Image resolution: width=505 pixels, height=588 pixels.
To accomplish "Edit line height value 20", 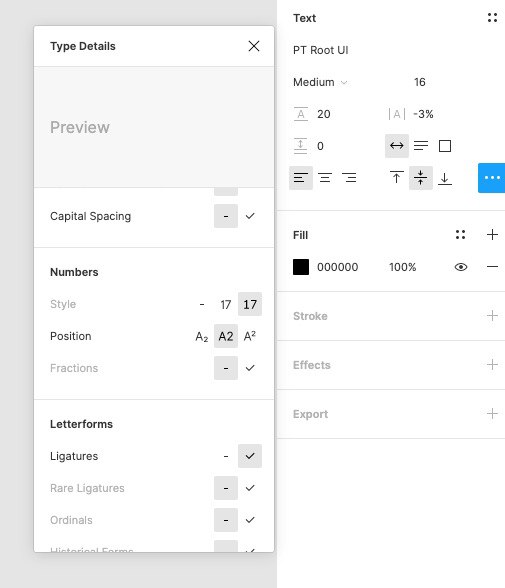I will tap(324, 114).
